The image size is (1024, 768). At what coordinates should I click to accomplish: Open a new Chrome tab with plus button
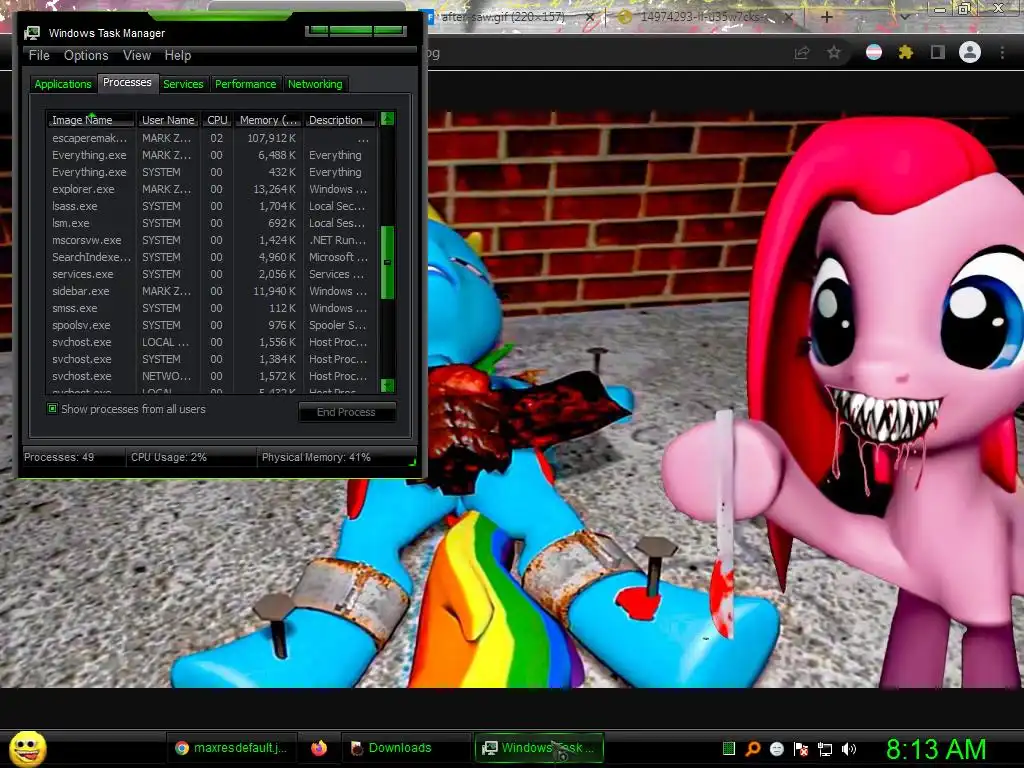point(826,17)
